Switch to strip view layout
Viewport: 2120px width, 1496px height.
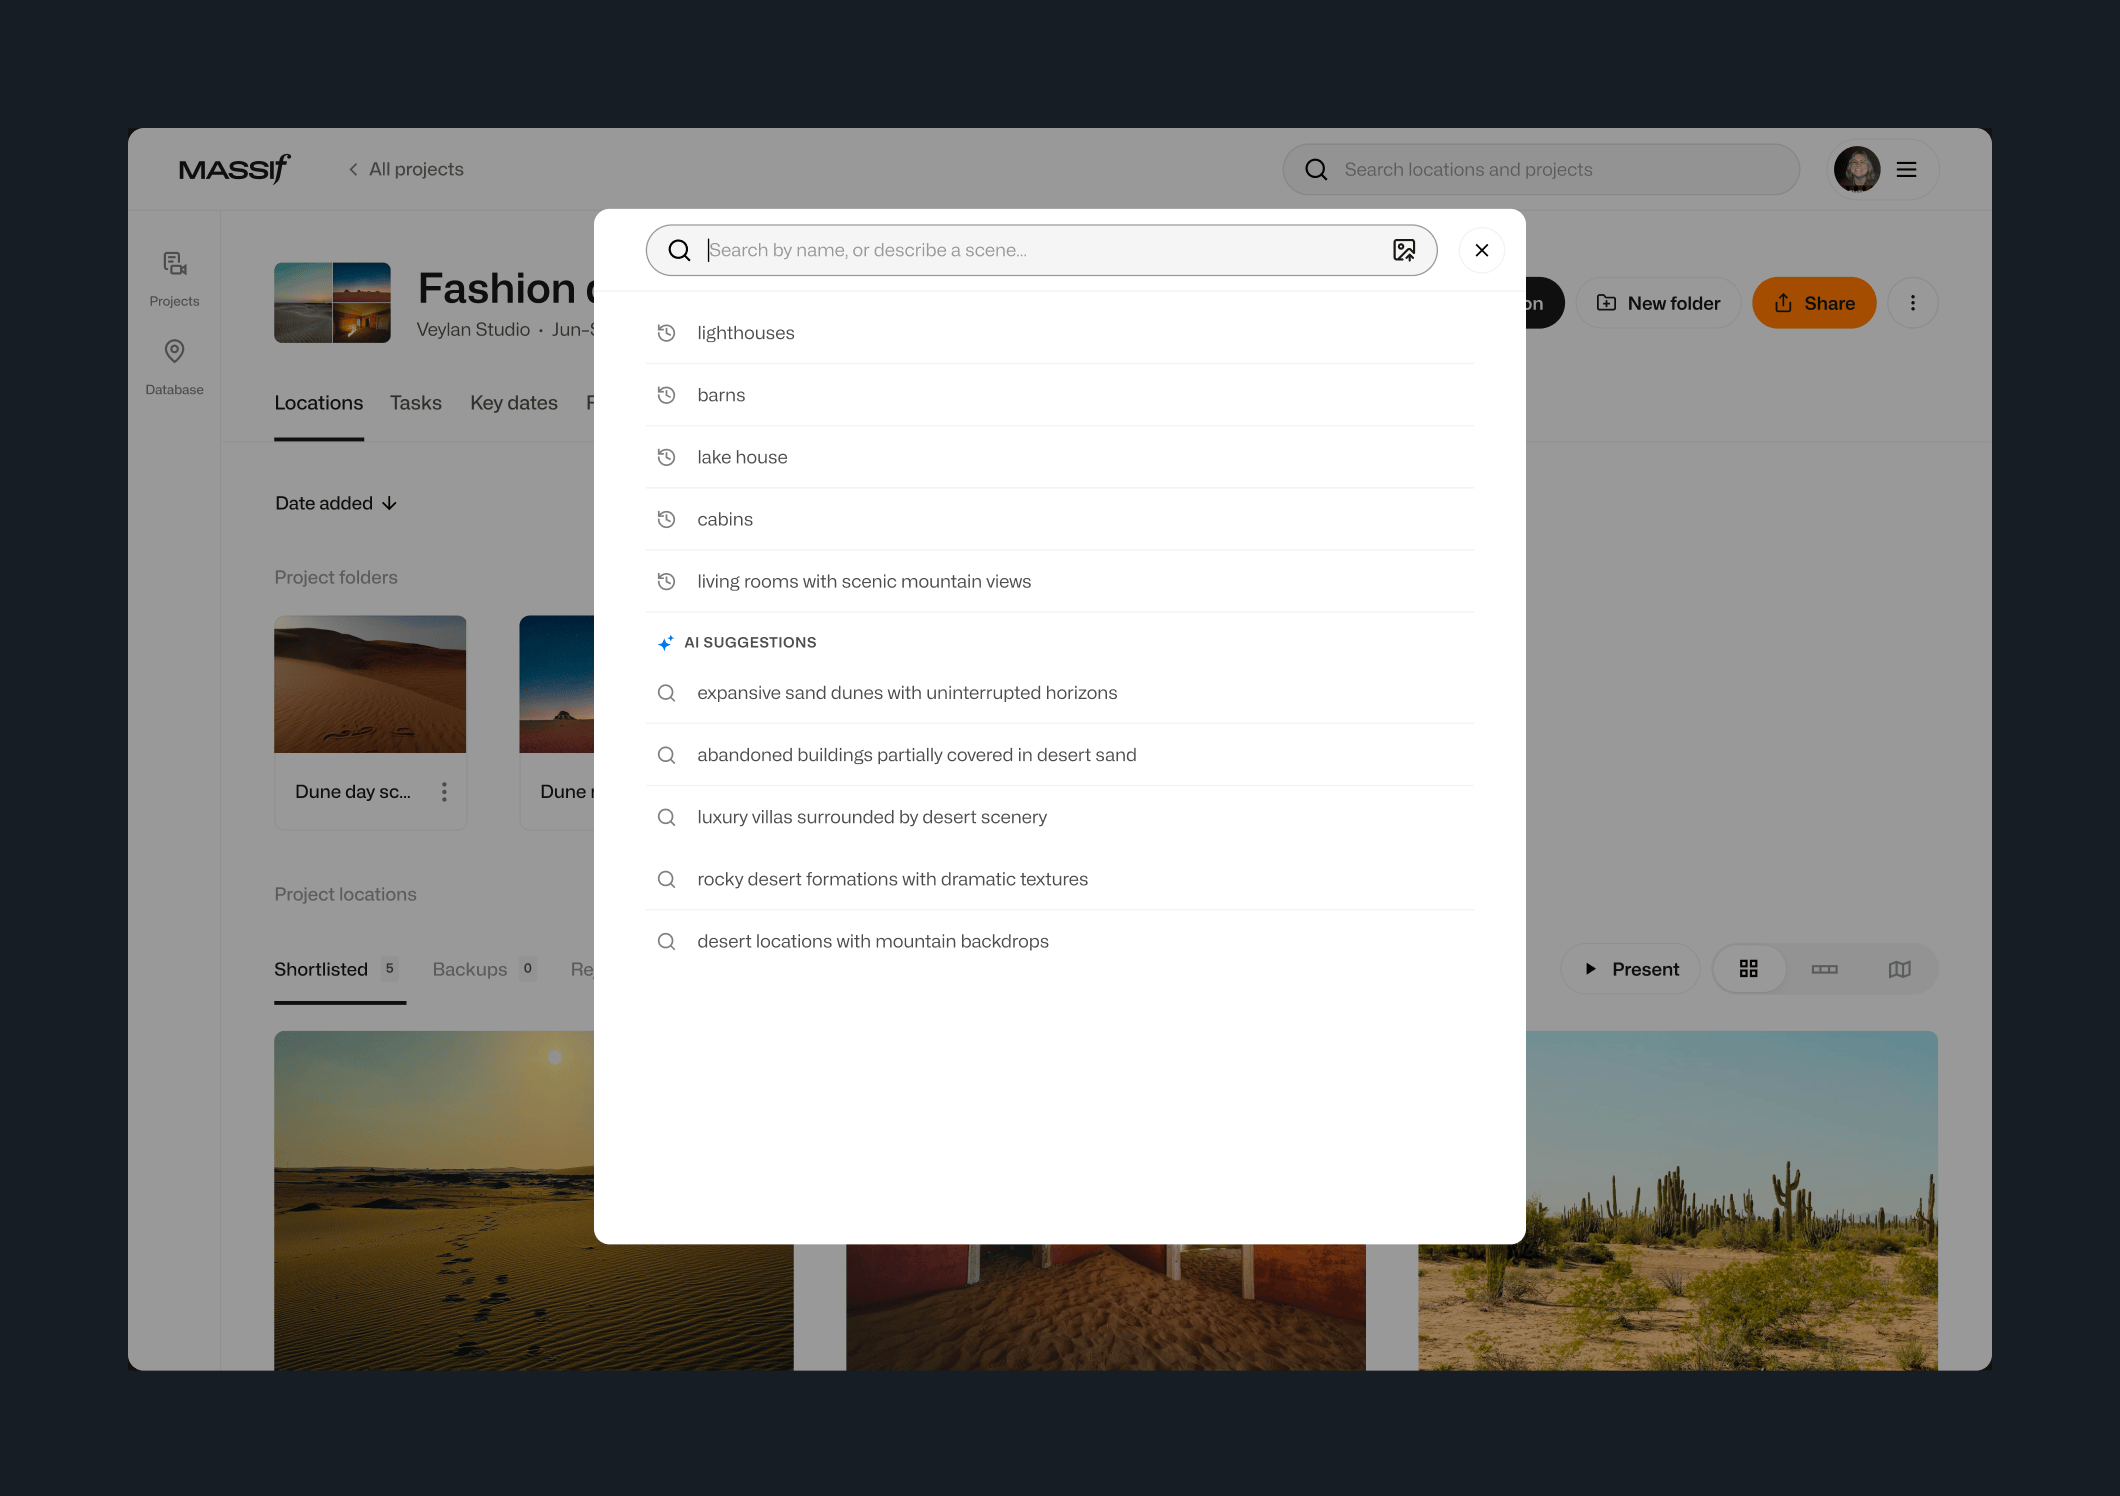pyautogui.click(x=1824, y=969)
